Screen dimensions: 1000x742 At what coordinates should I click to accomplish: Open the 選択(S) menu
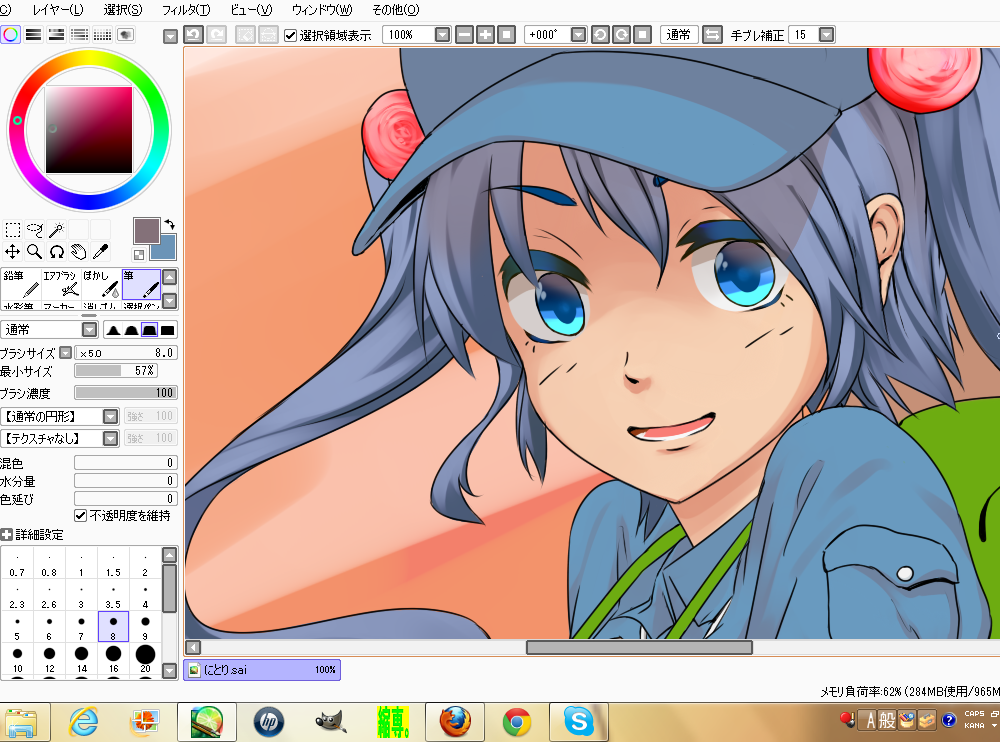123,10
